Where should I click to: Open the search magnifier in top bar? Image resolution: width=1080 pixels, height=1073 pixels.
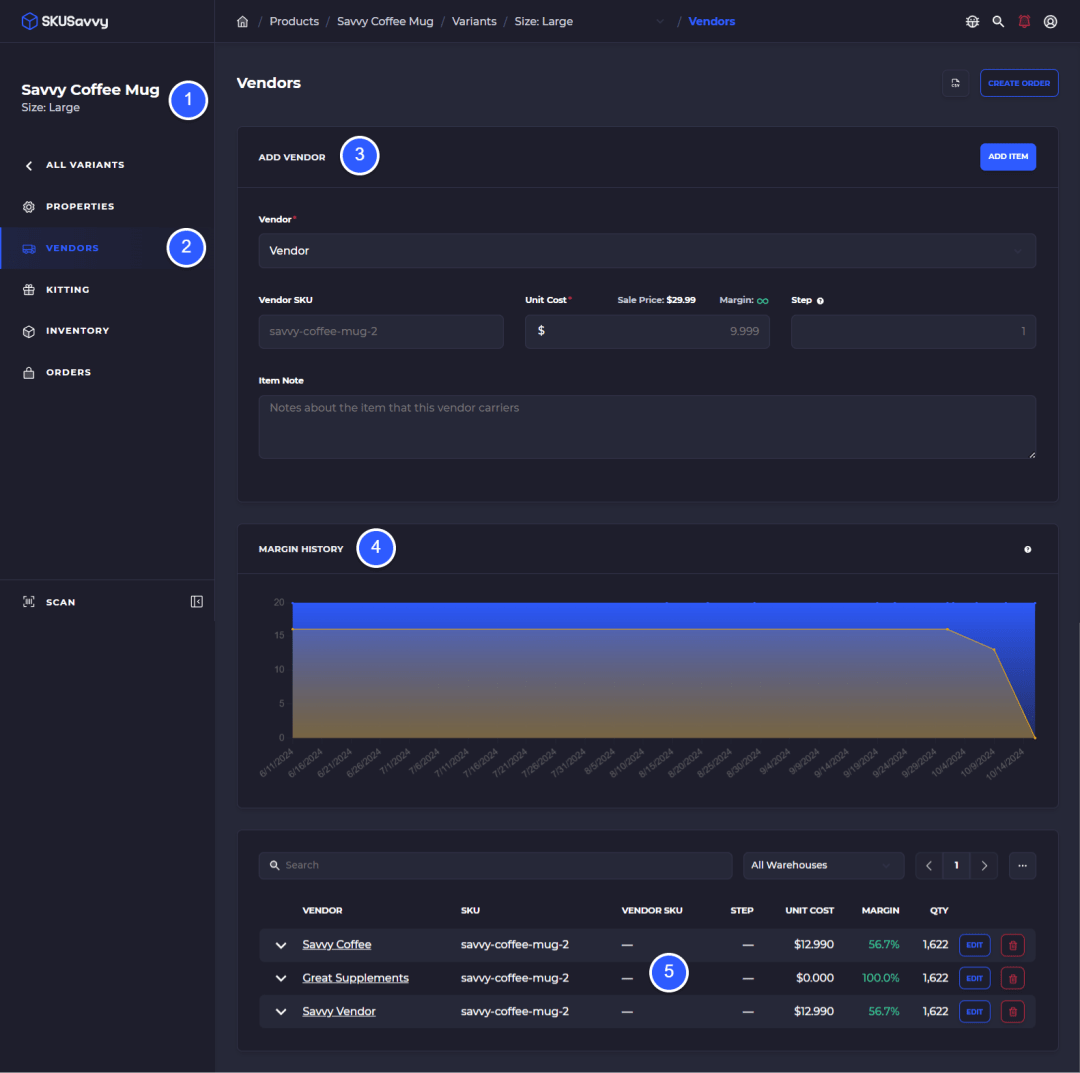pyautogui.click(x=997, y=21)
